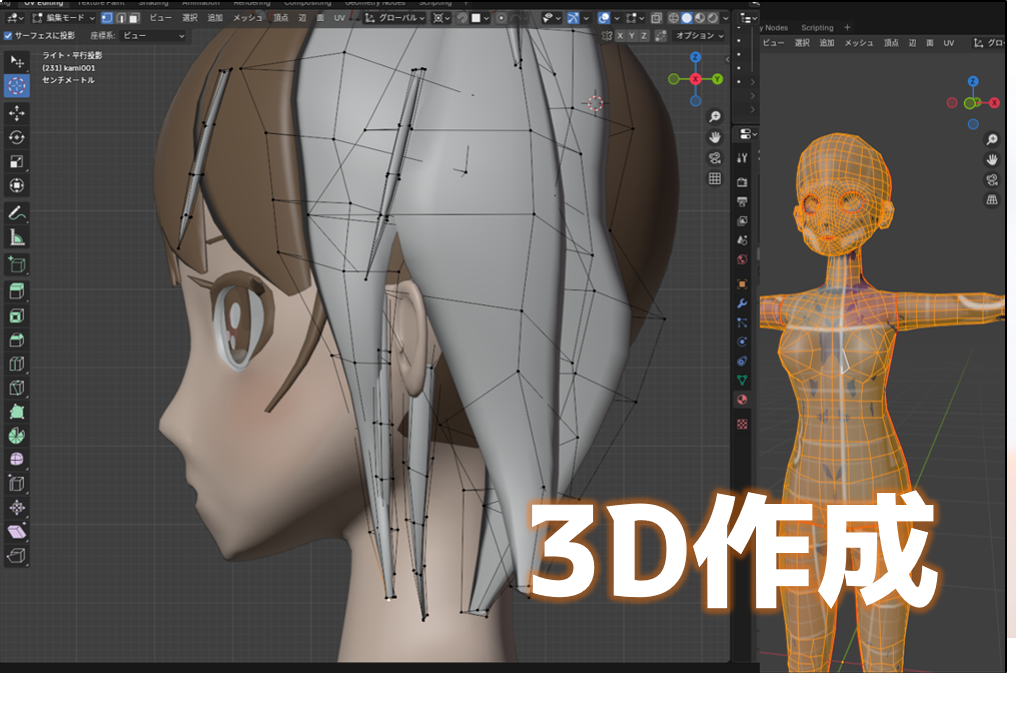Click the zoom magnifier in left viewport
Image resolution: width=1025 pixels, height=714 pixels.
tap(715, 117)
